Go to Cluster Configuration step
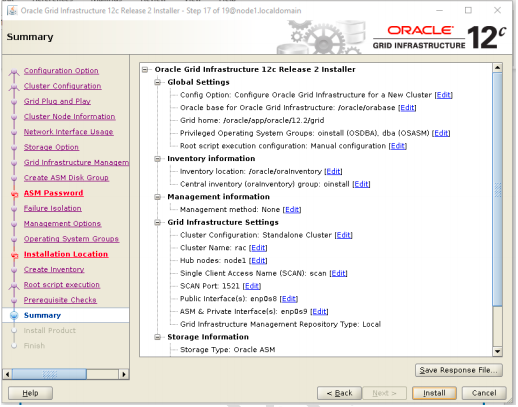 [x=62, y=86]
